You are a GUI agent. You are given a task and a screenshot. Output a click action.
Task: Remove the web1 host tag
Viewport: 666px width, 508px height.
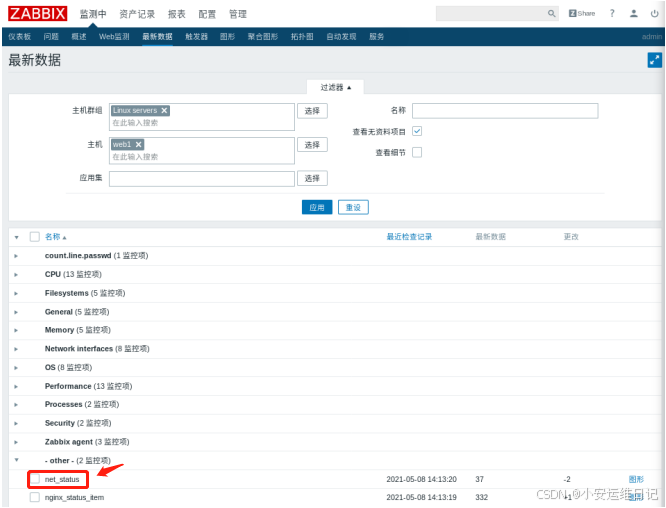(x=138, y=144)
